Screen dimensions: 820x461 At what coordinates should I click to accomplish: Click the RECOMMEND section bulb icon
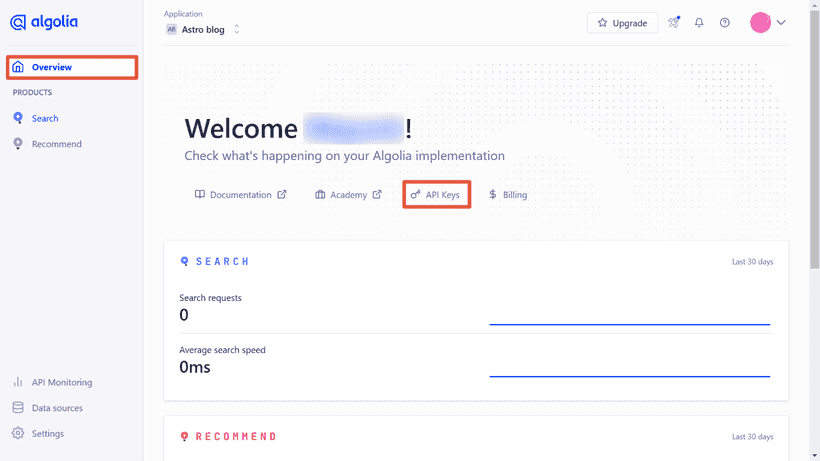(184, 436)
